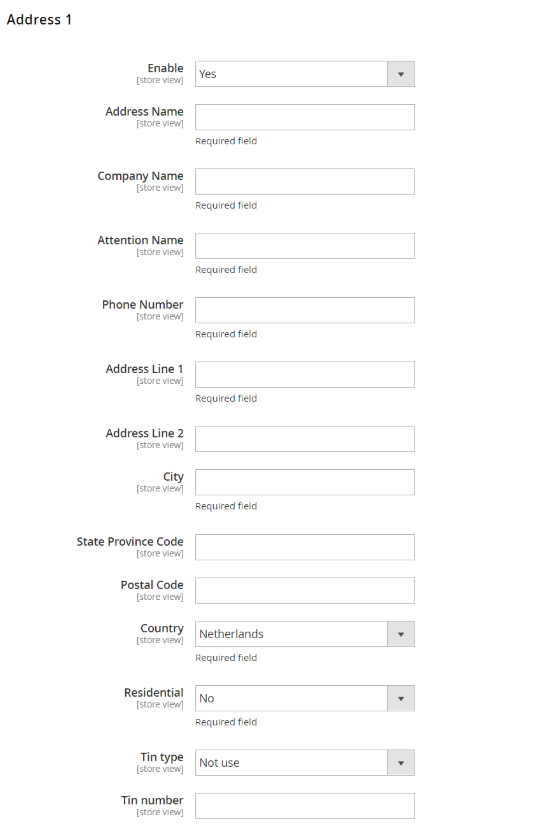Click the Phone Number input field
The width and height of the screenshot is (546, 830).
pos(305,310)
